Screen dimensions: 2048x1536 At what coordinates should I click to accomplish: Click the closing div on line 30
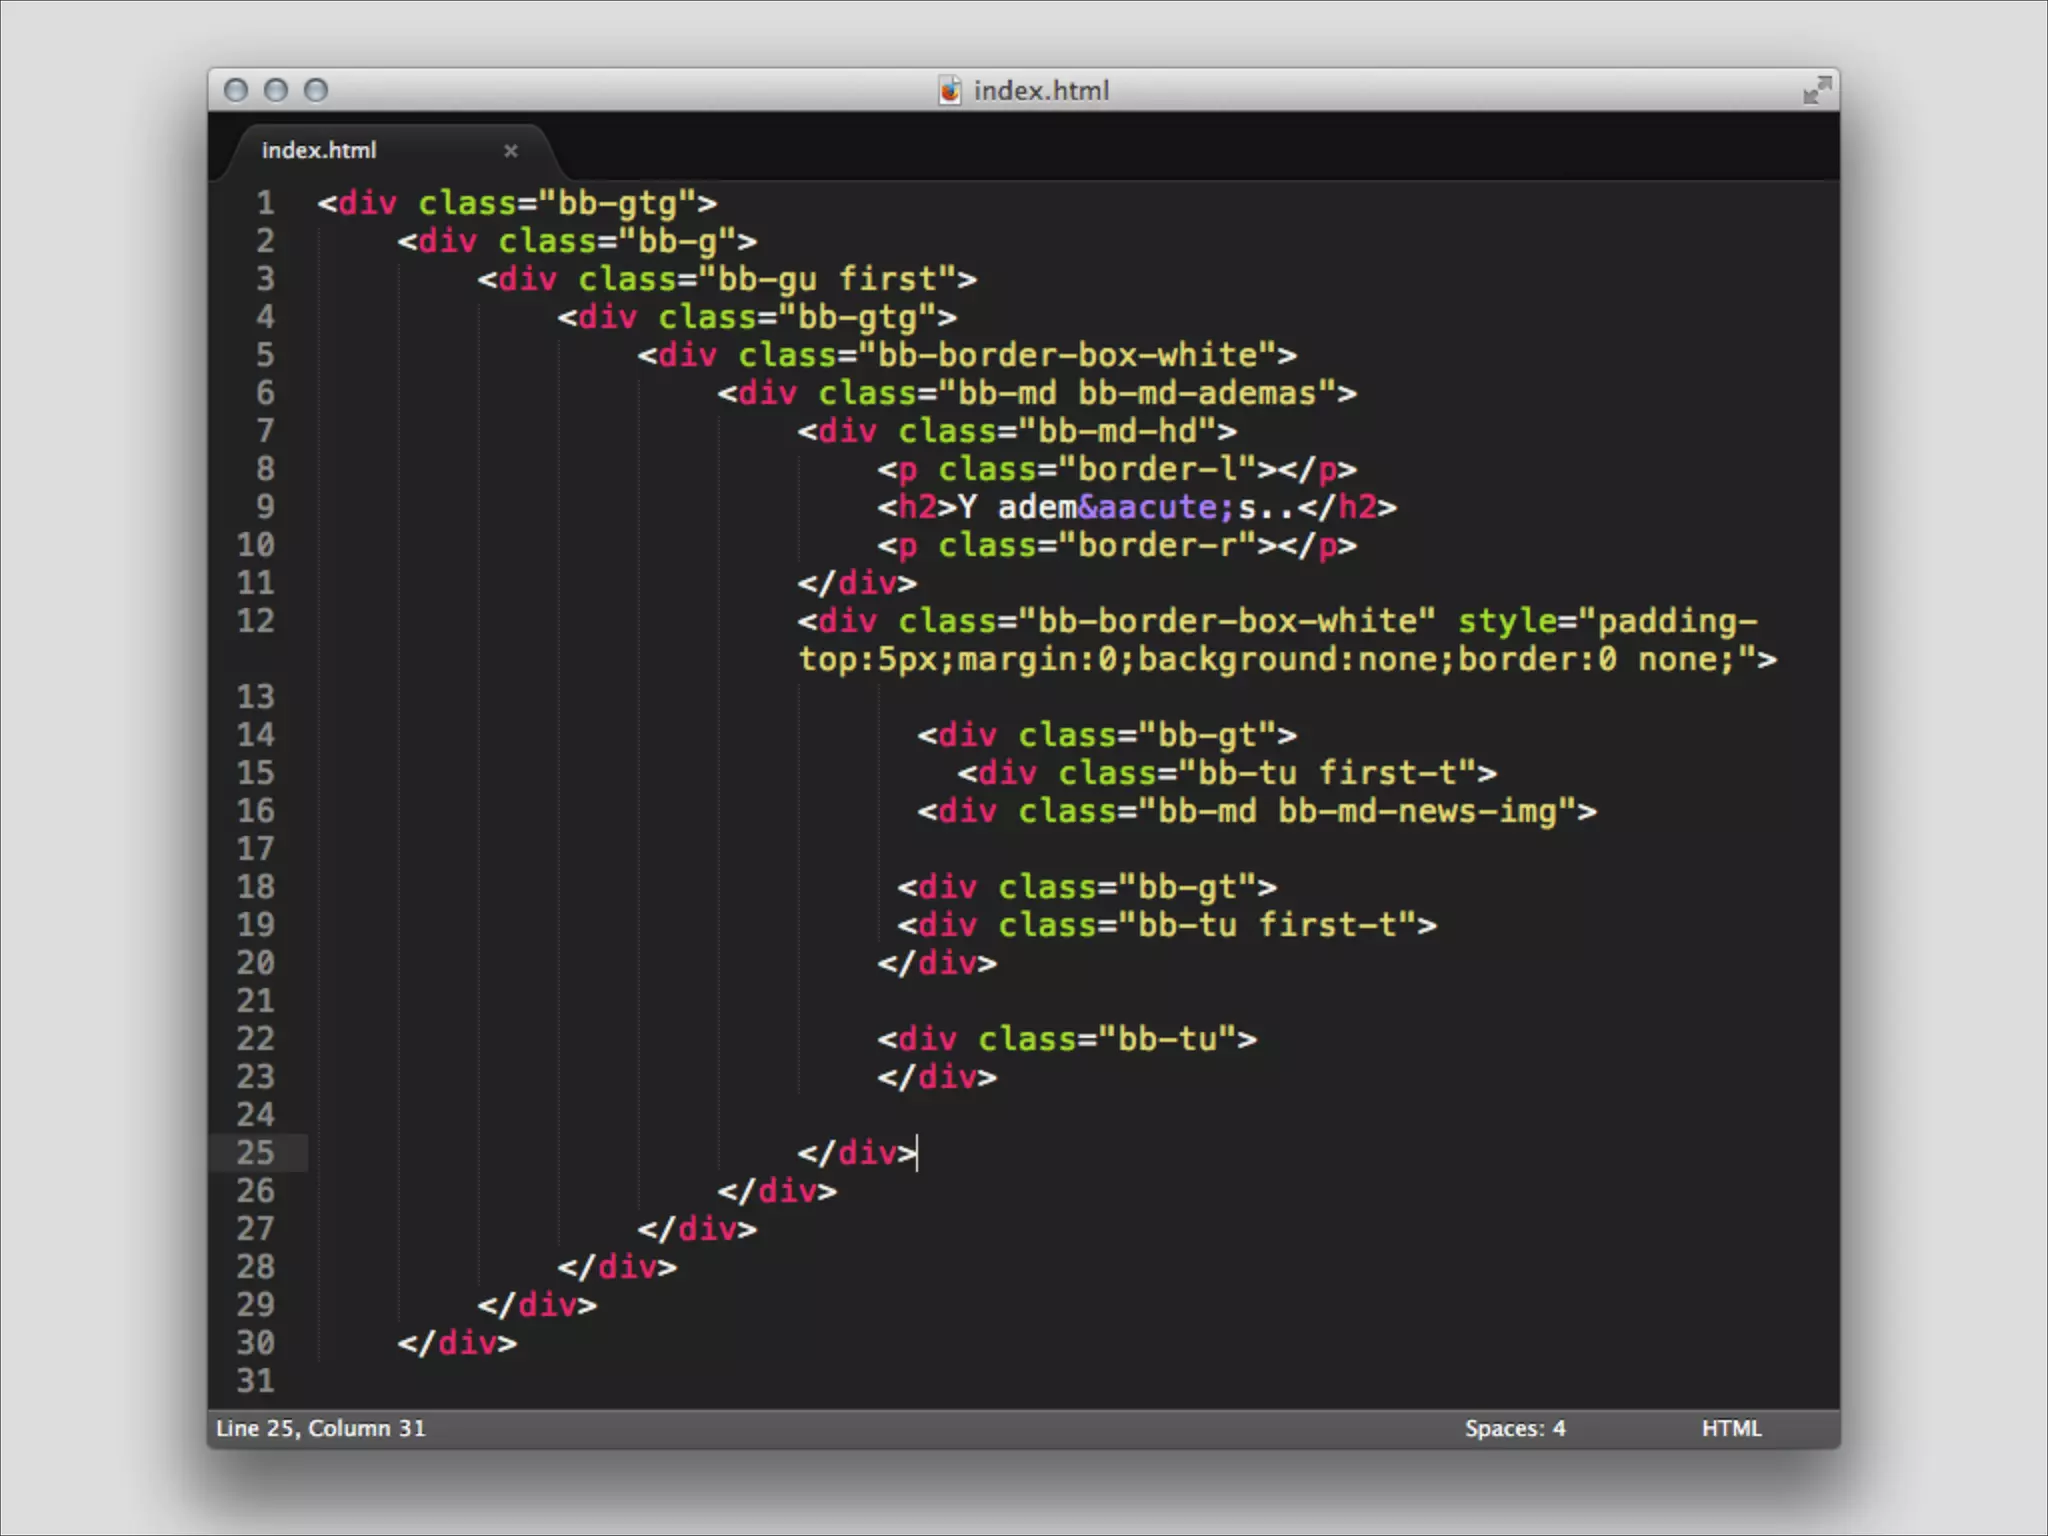pos(457,1343)
